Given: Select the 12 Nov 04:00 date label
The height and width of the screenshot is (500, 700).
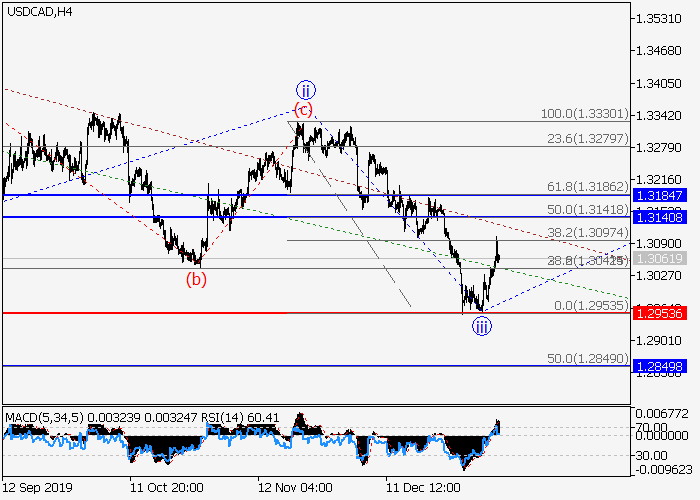Looking at the screenshot, I should pyautogui.click(x=295, y=489).
